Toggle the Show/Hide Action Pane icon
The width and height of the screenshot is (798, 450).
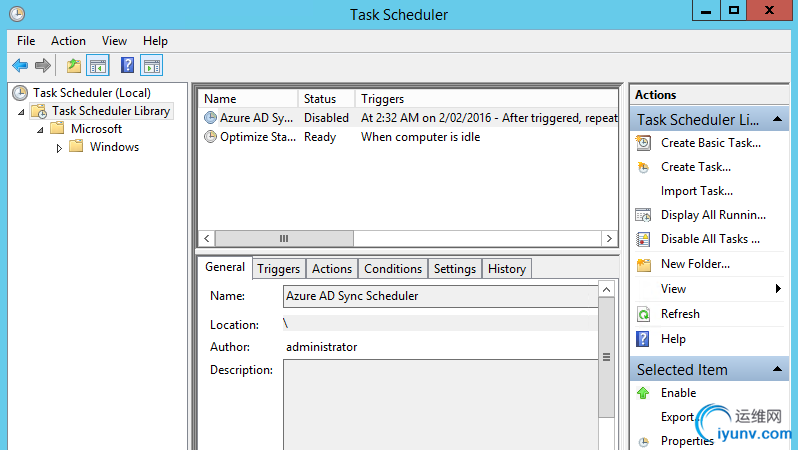pyautogui.click(x=152, y=66)
